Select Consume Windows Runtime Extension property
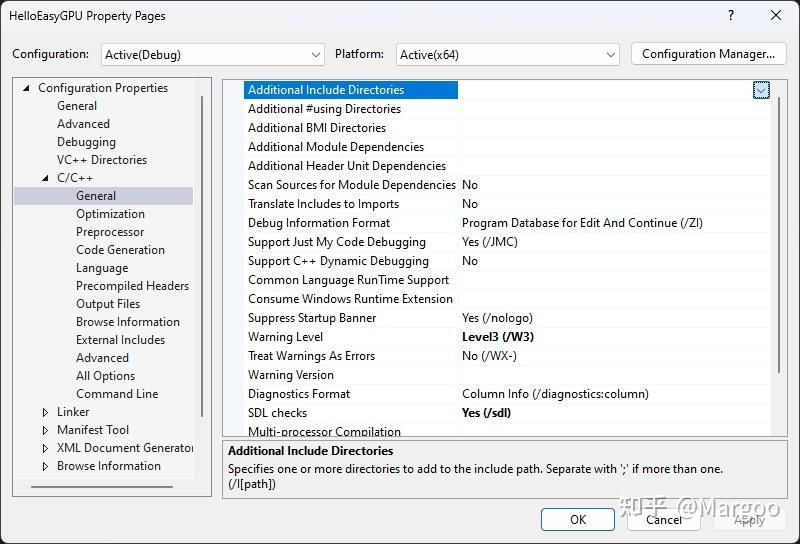The image size is (800, 544). point(350,299)
